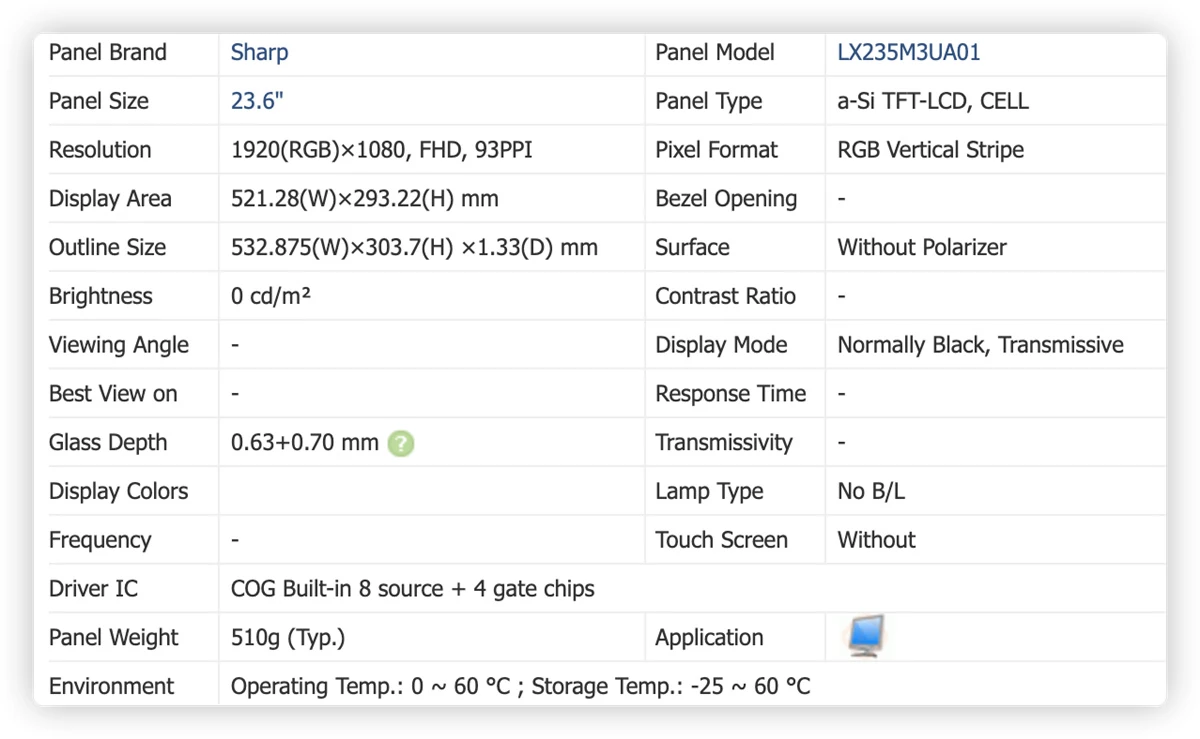Select the Display Area dimensions text

point(364,199)
